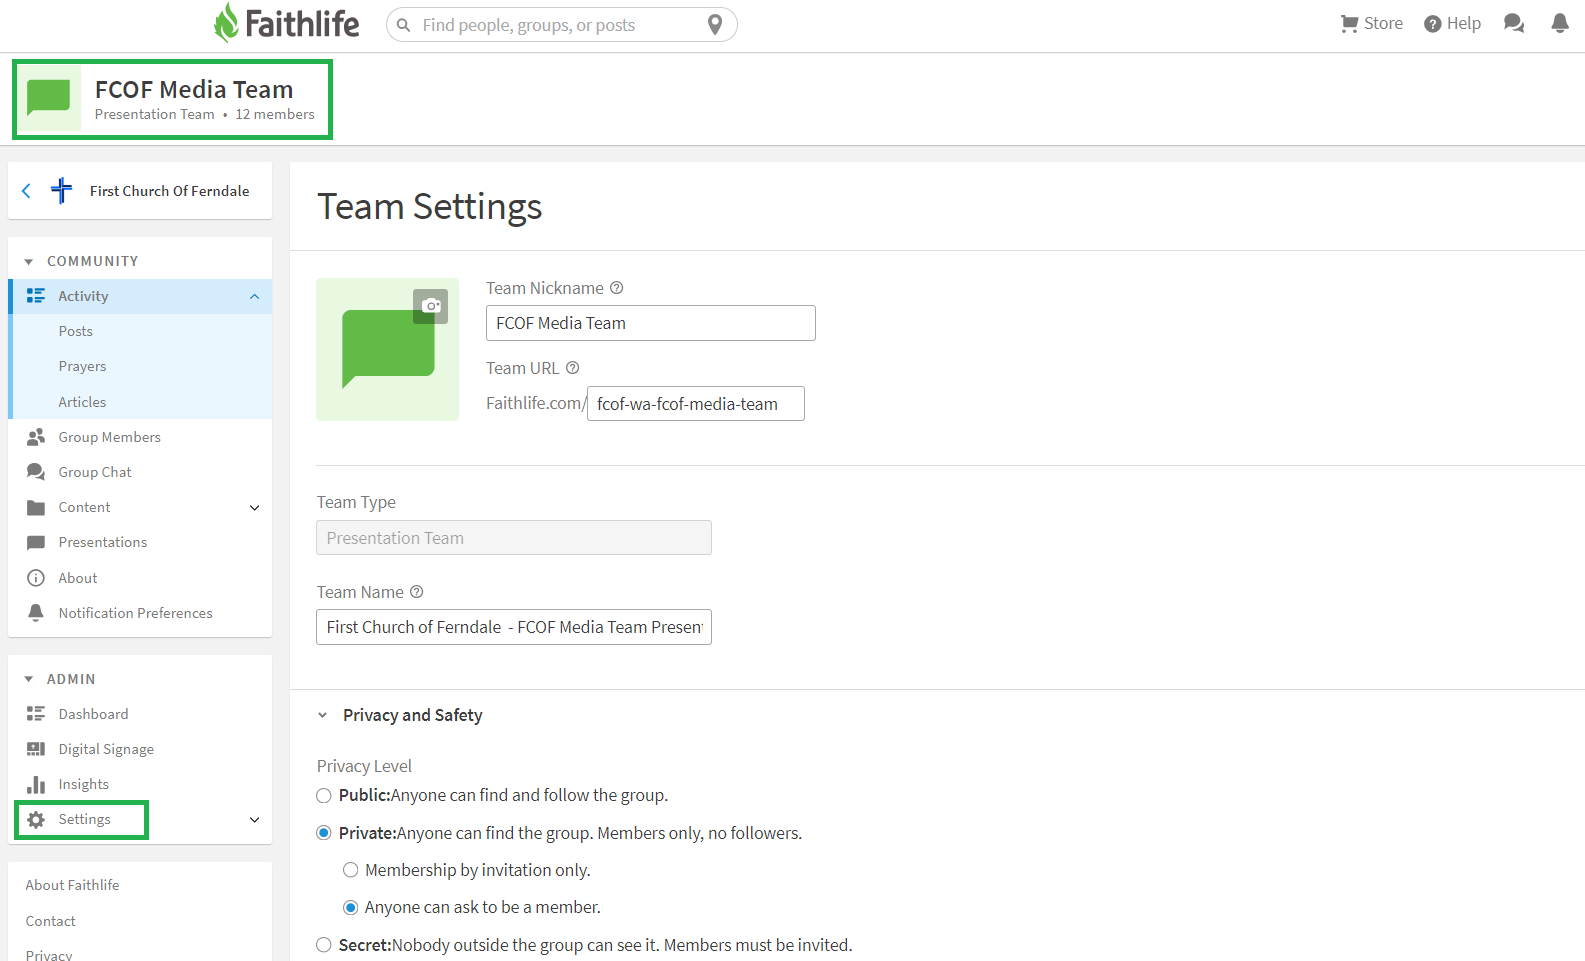Click the Team URL input field
Screen dimensions: 1585x961
tap(696, 404)
